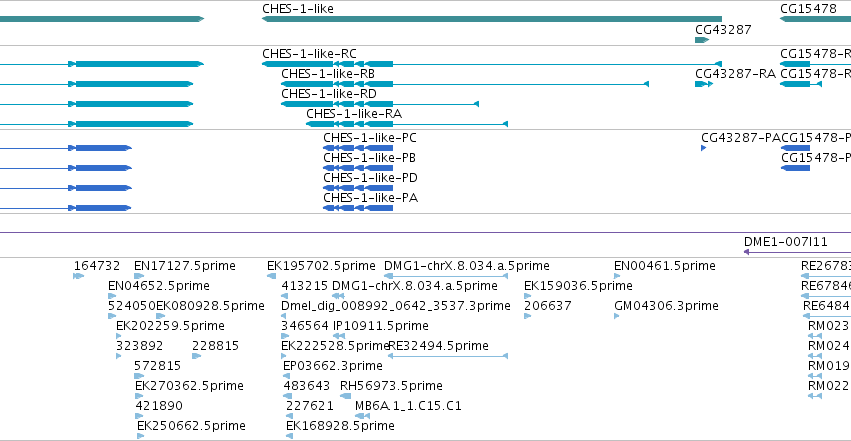Screen dimensions: 851x441
Task: Click the EK195702.5prime EST marker
Action: (x=271, y=276)
